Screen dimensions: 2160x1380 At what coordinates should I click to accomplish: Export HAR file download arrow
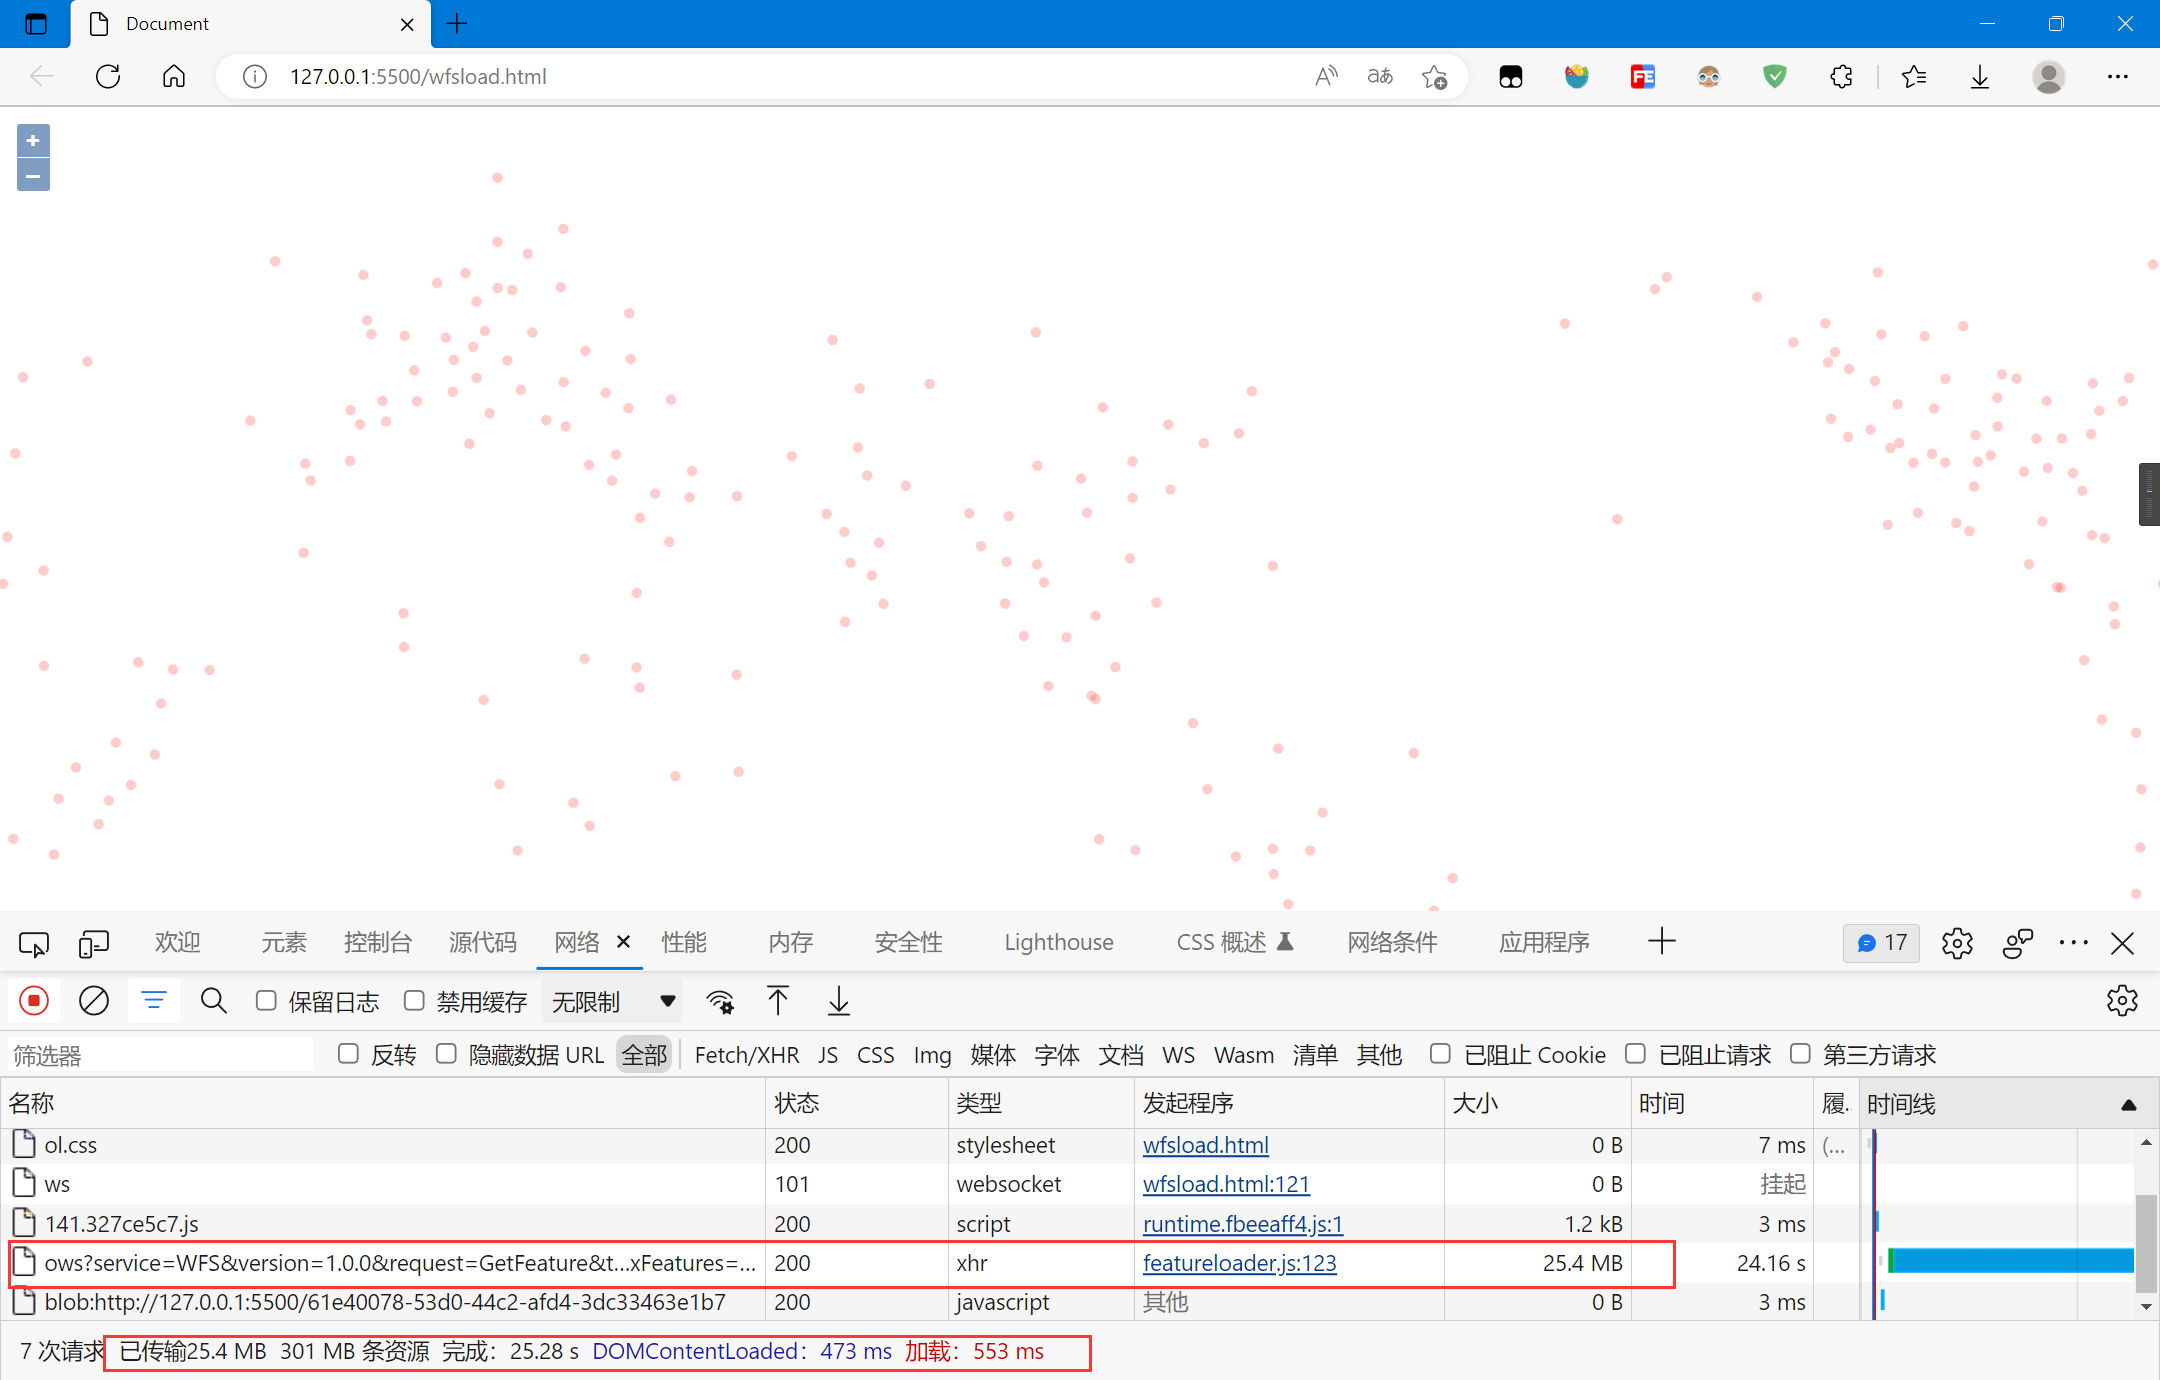(x=839, y=1001)
